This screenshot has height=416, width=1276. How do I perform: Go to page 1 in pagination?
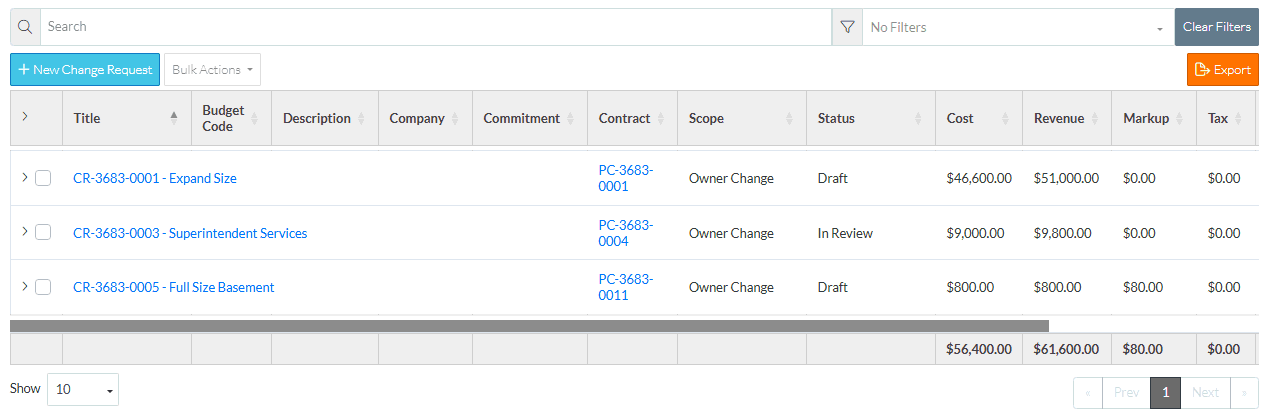(1165, 392)
